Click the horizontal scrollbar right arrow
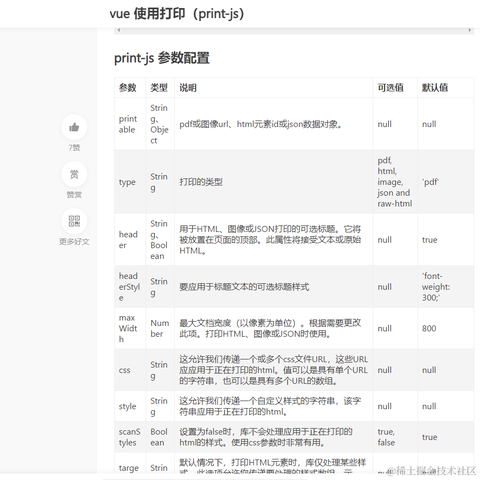This screenshot has height=480, width=480. [x=469, y=30]
